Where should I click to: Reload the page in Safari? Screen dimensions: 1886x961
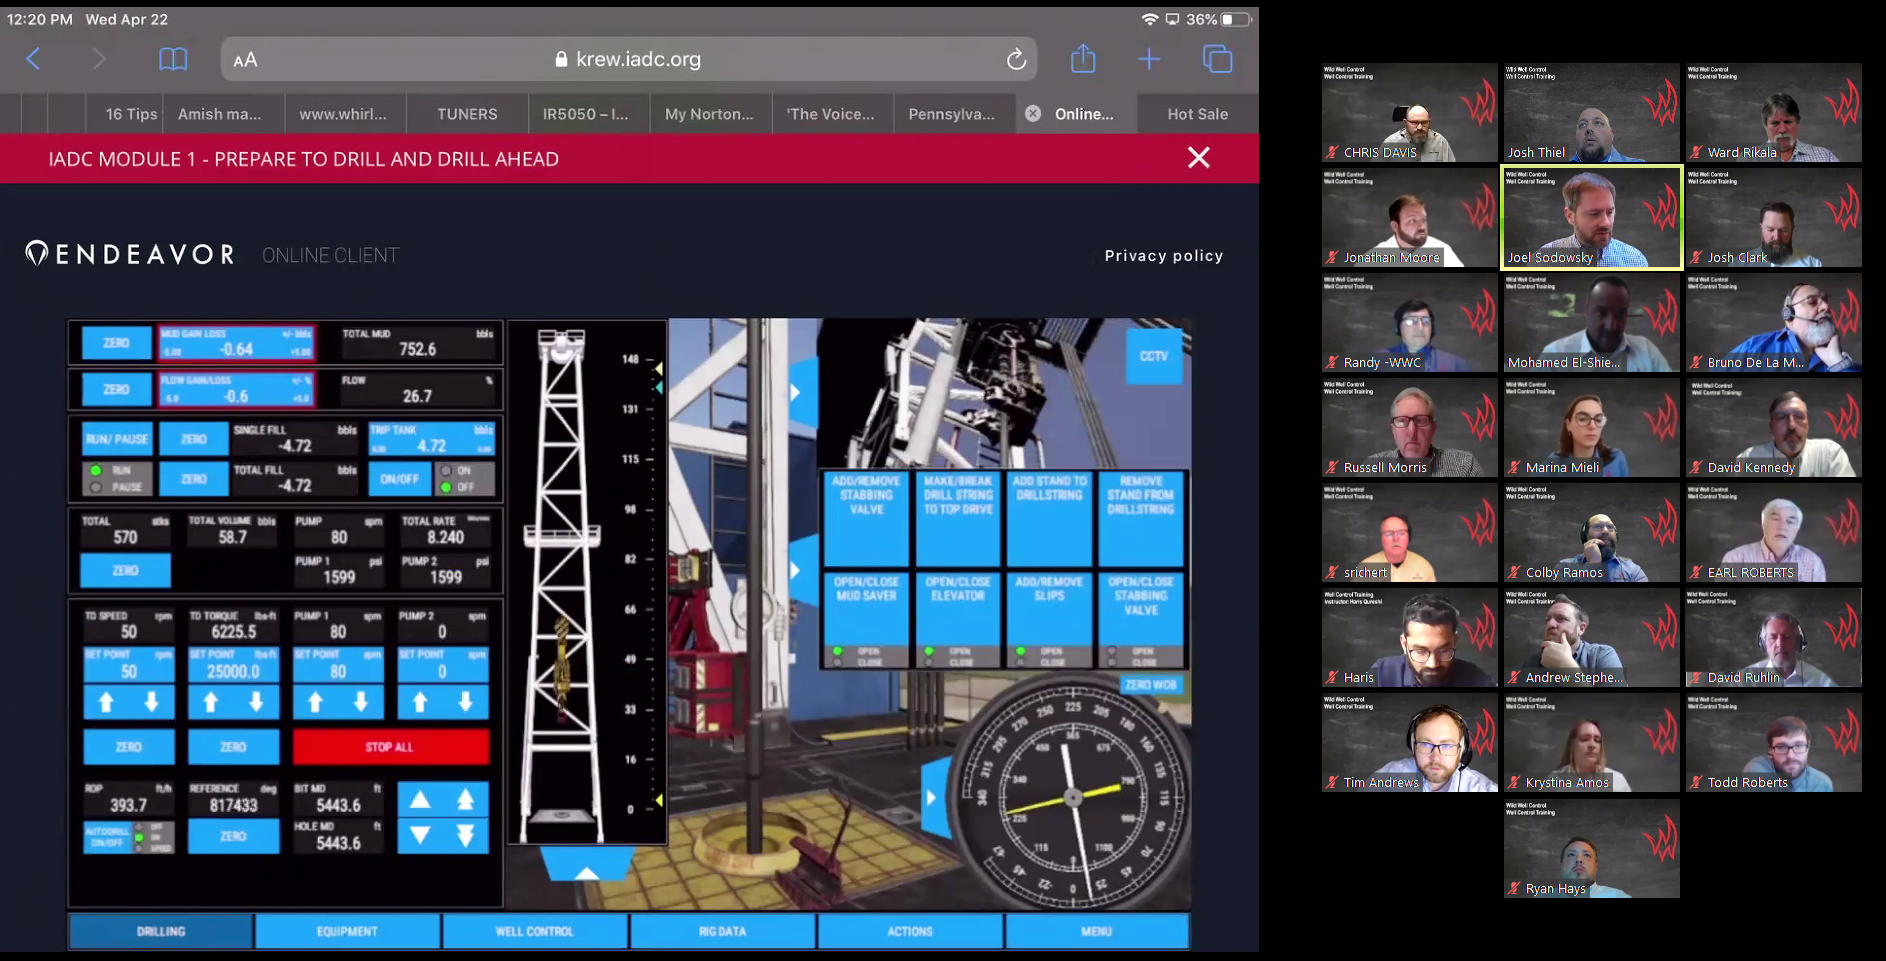pyautogui.click(x=1016, y=60)
